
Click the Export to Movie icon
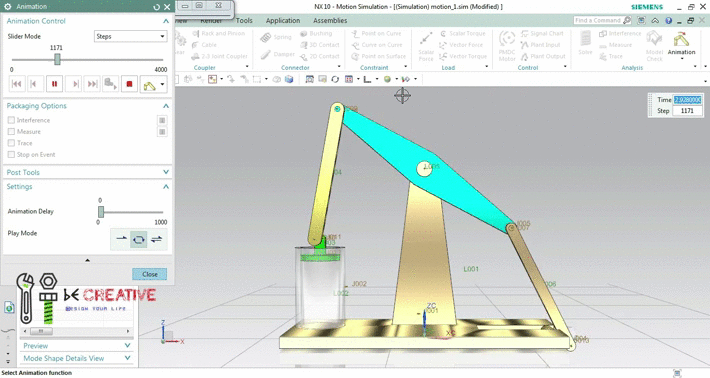(x=110, y=84)
